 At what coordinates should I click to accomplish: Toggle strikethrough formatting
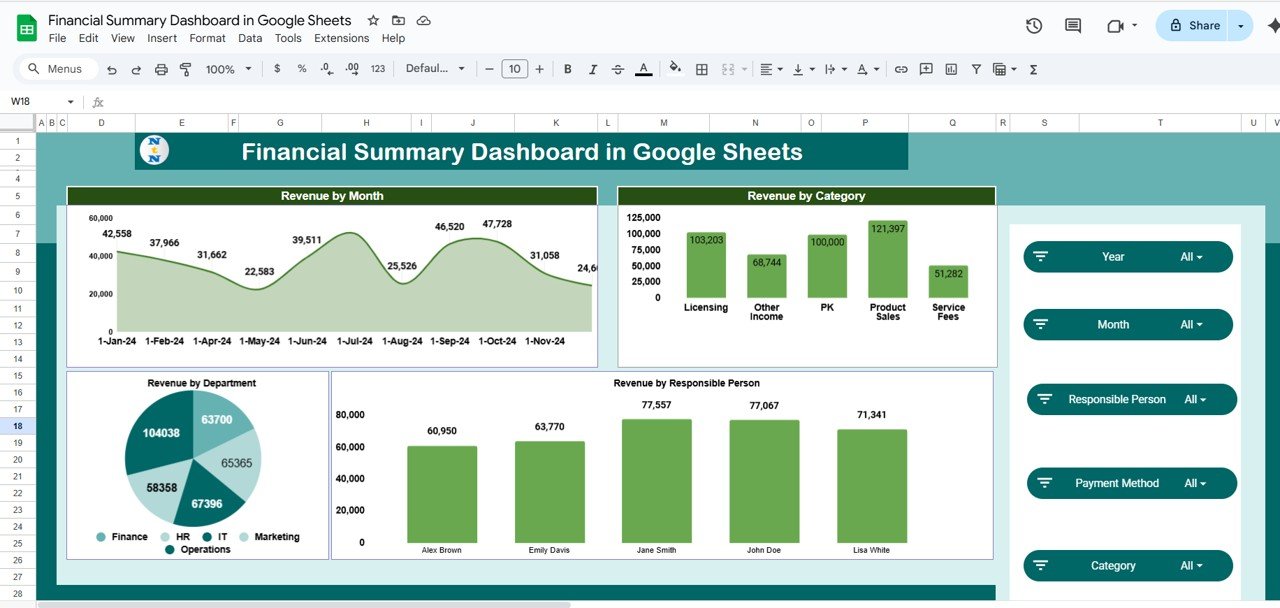pyautogui.click(x=618, y=70)
